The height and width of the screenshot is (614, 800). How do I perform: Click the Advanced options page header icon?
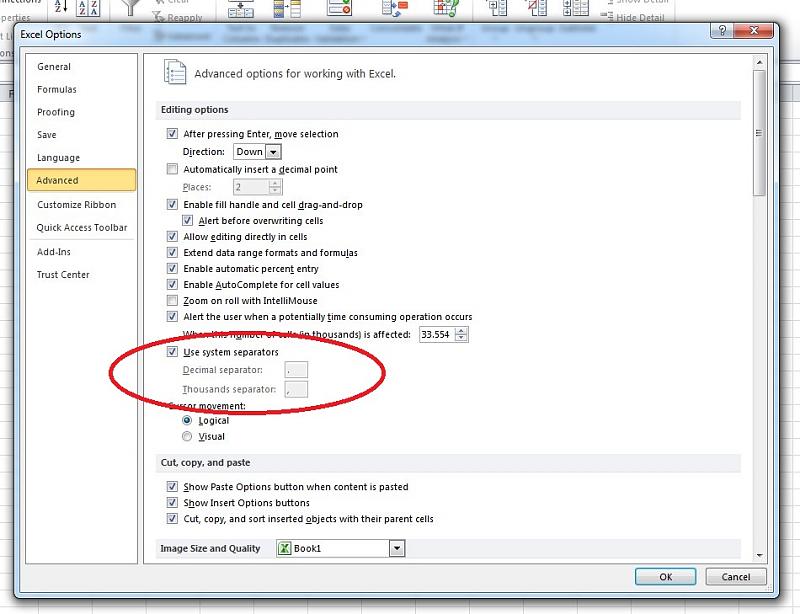[x=174, y=72]
